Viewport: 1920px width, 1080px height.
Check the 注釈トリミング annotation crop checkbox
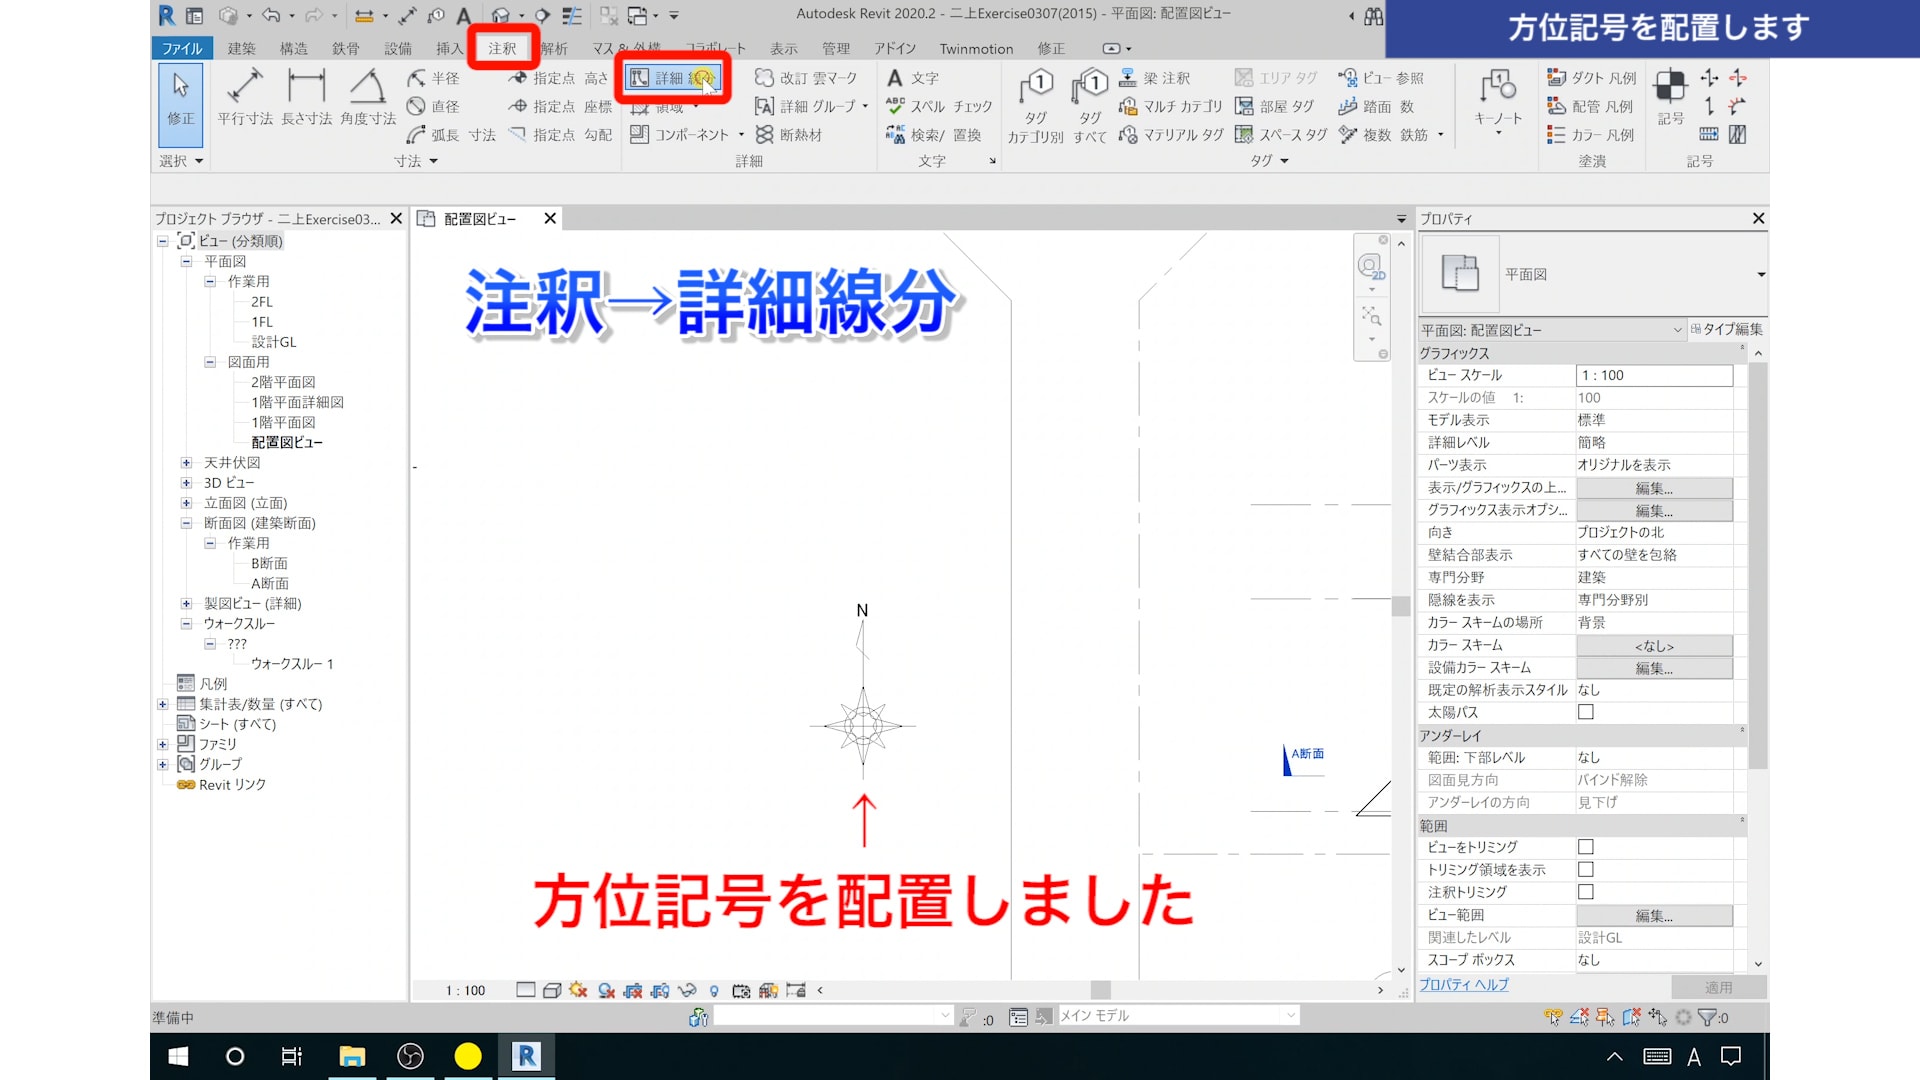click(1585, 892)
